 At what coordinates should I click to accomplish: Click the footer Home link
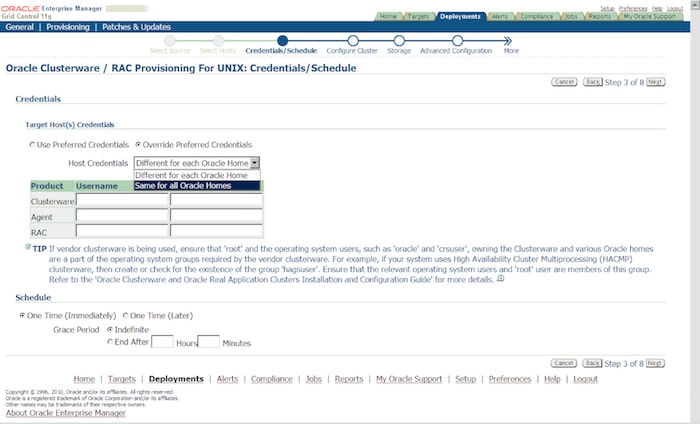click(x=84, y=379)
